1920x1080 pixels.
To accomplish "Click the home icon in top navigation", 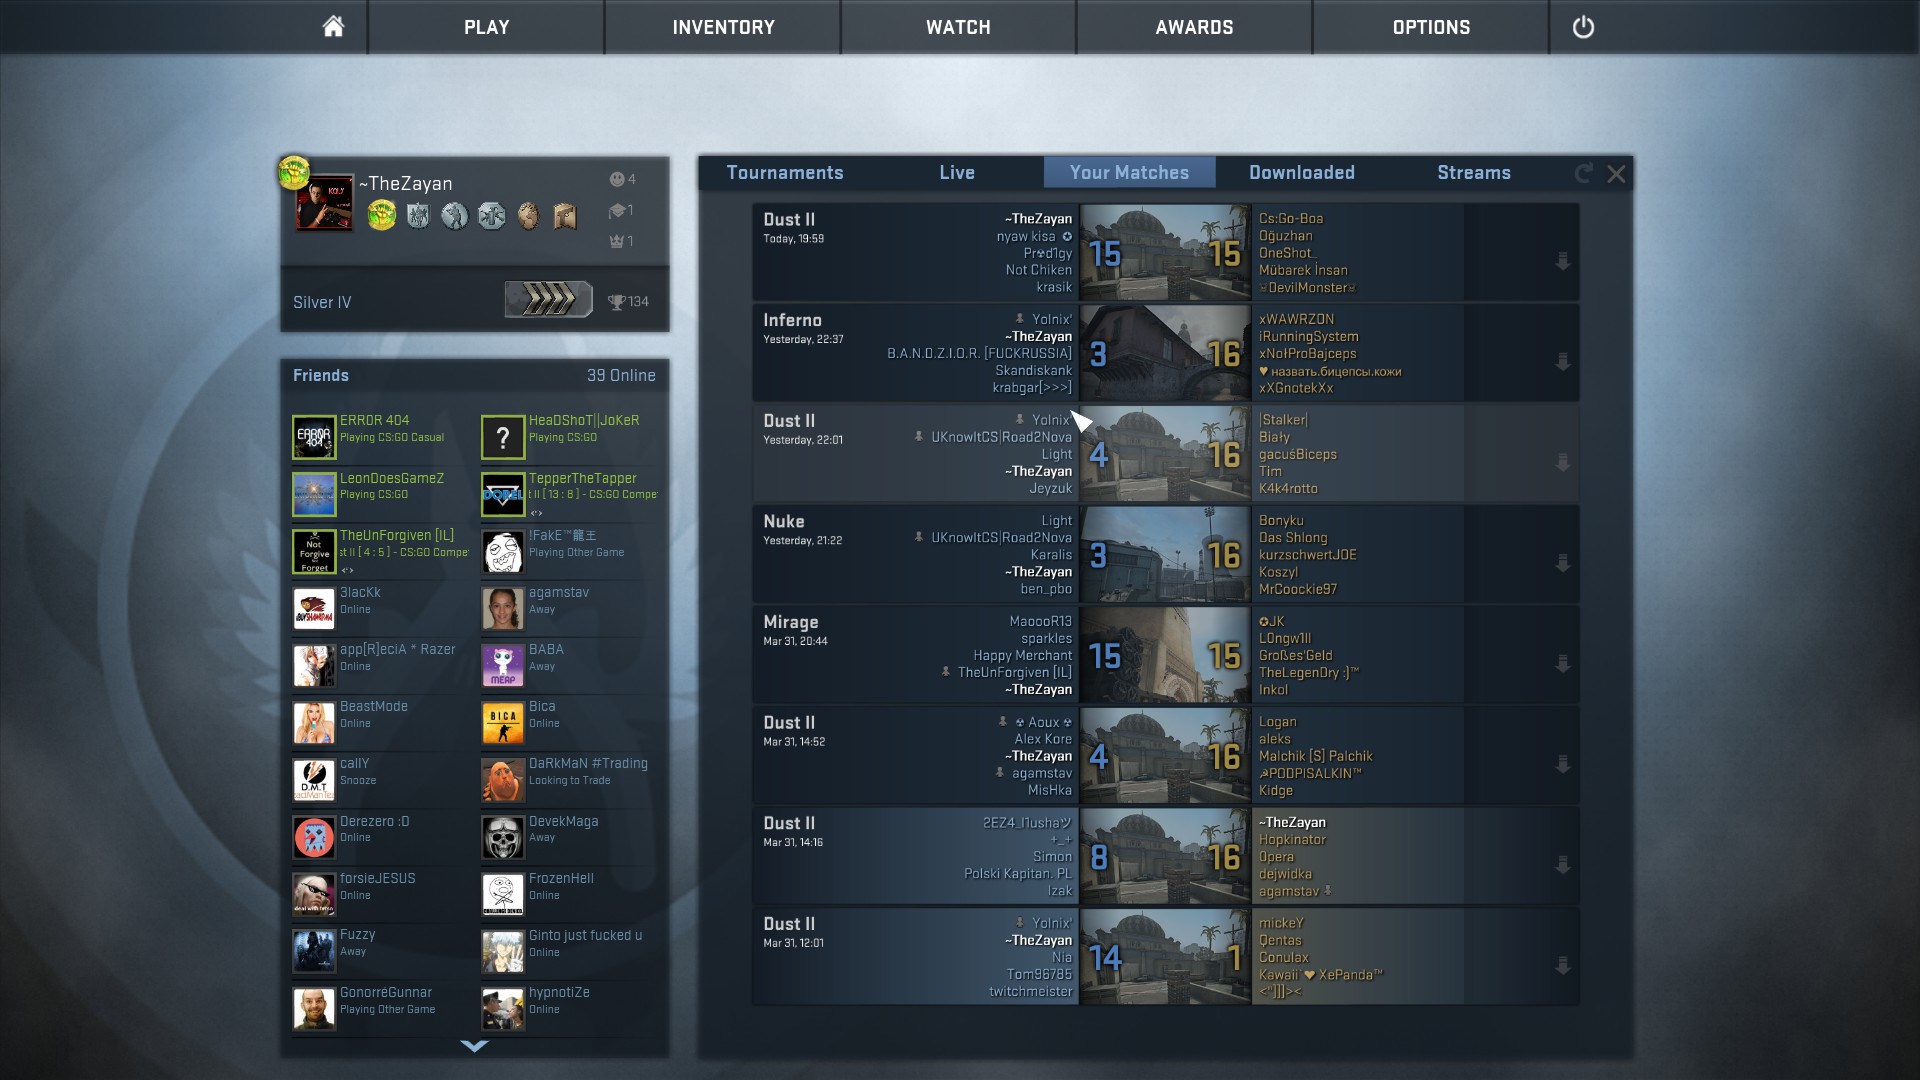I will pos(333,27).
